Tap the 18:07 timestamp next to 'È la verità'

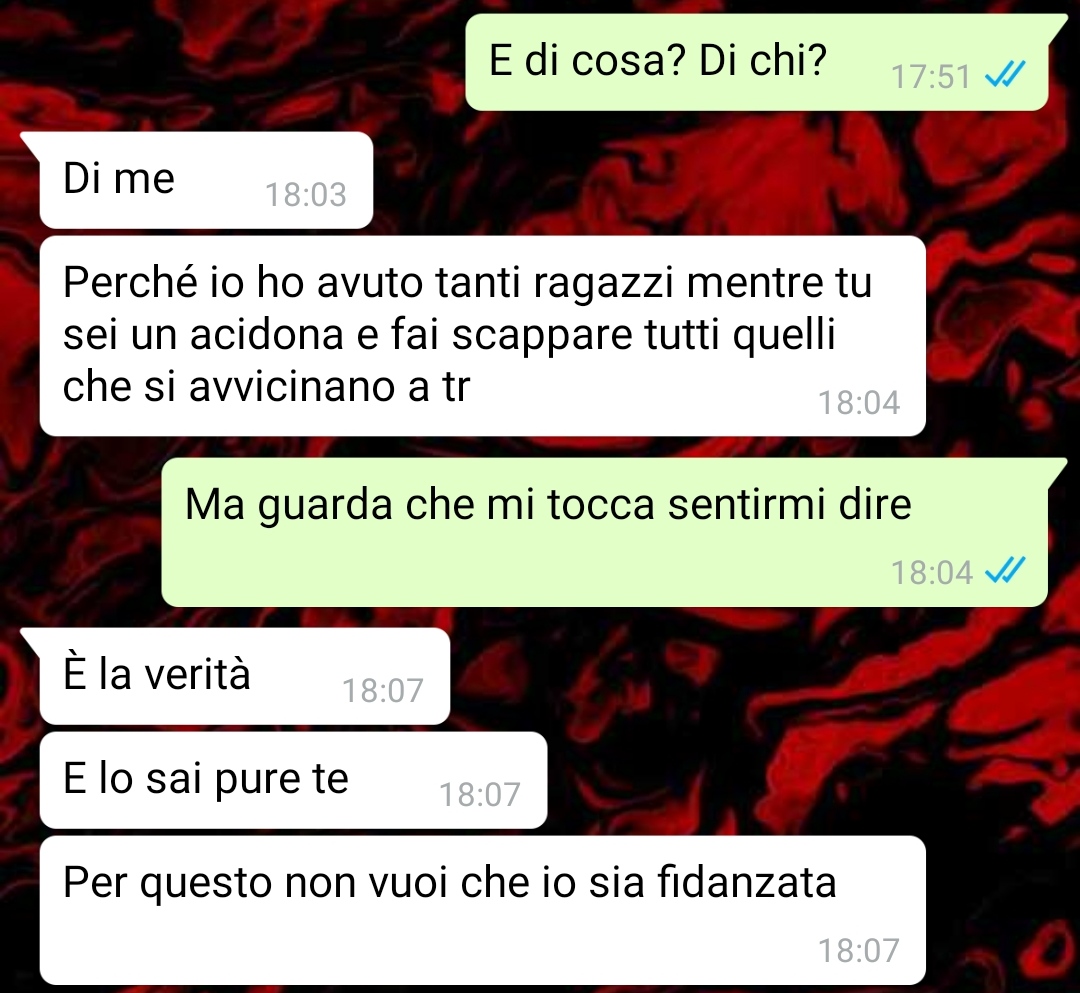tap(383, 691)
